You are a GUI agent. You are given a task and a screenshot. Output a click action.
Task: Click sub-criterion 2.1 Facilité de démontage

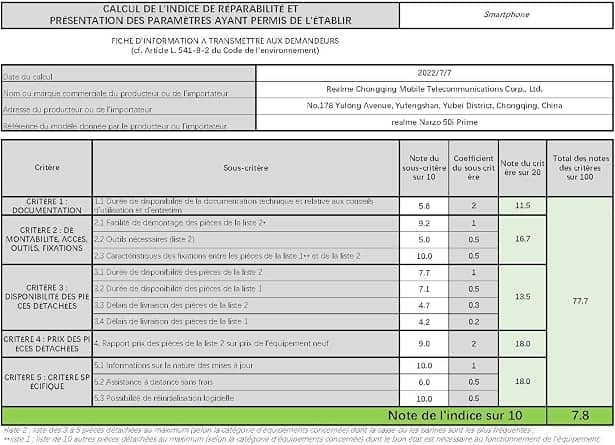pyautogui.click(x=246, y=223)
